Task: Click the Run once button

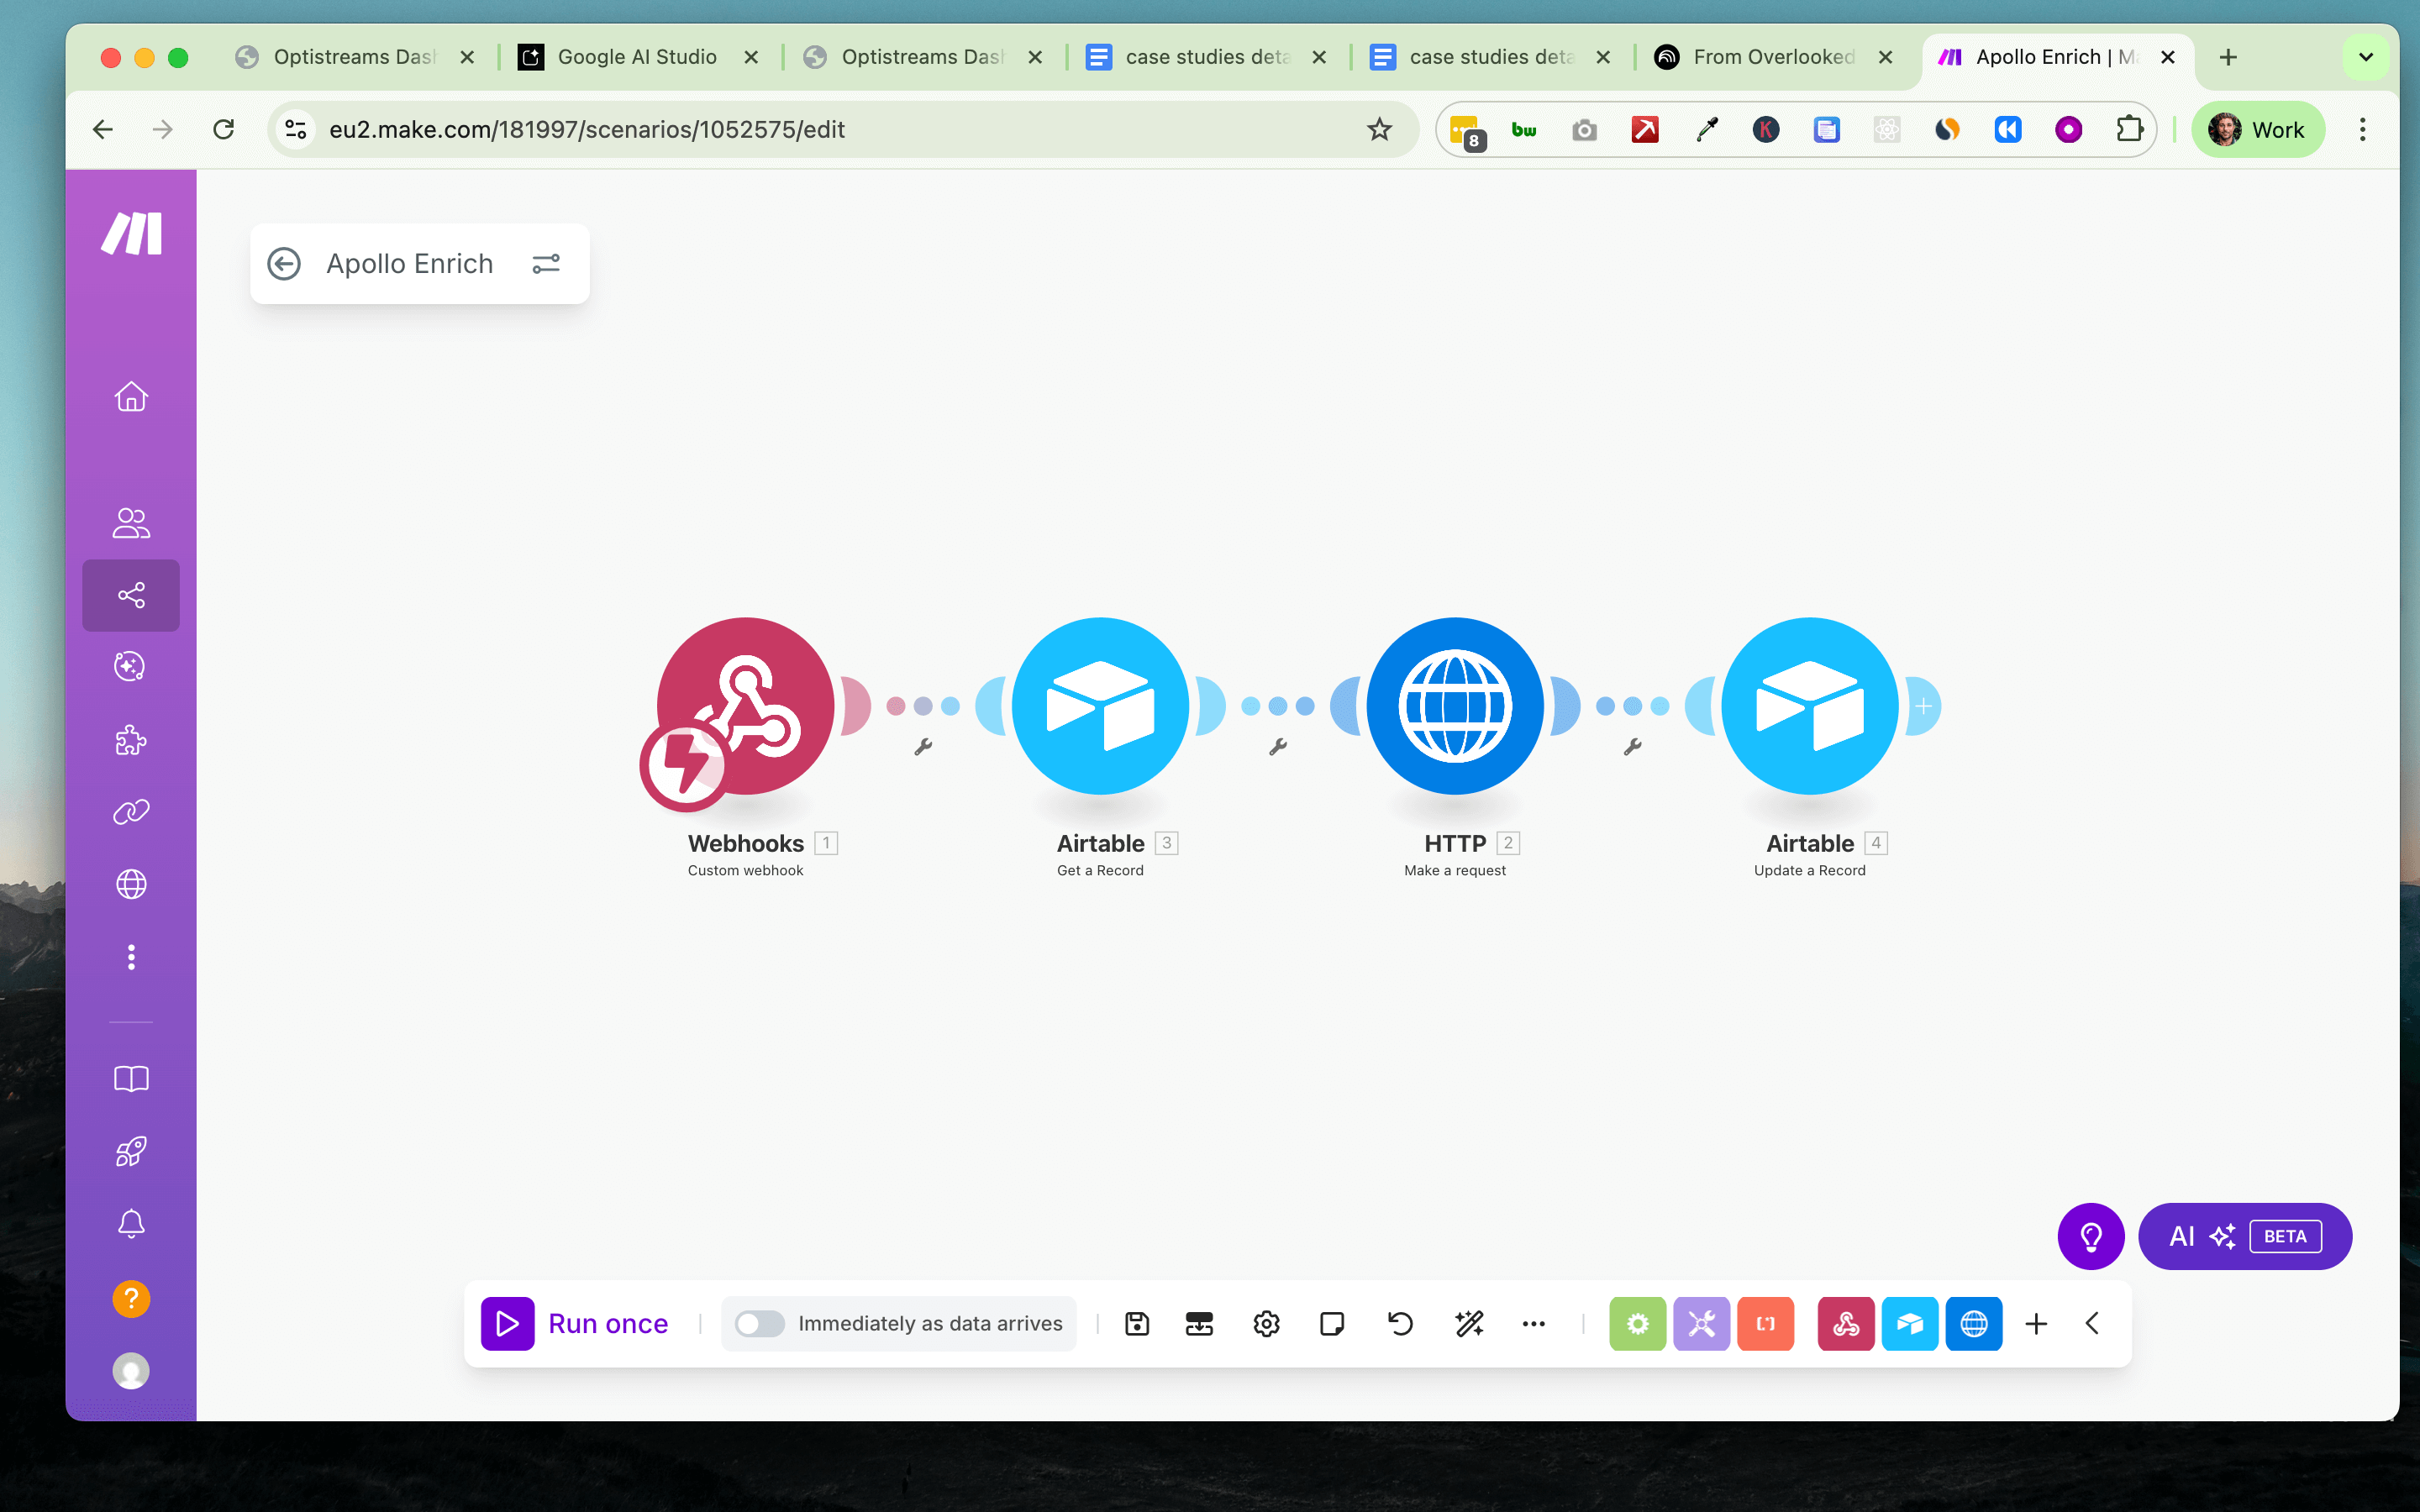Action: [x=575, y=1324]
